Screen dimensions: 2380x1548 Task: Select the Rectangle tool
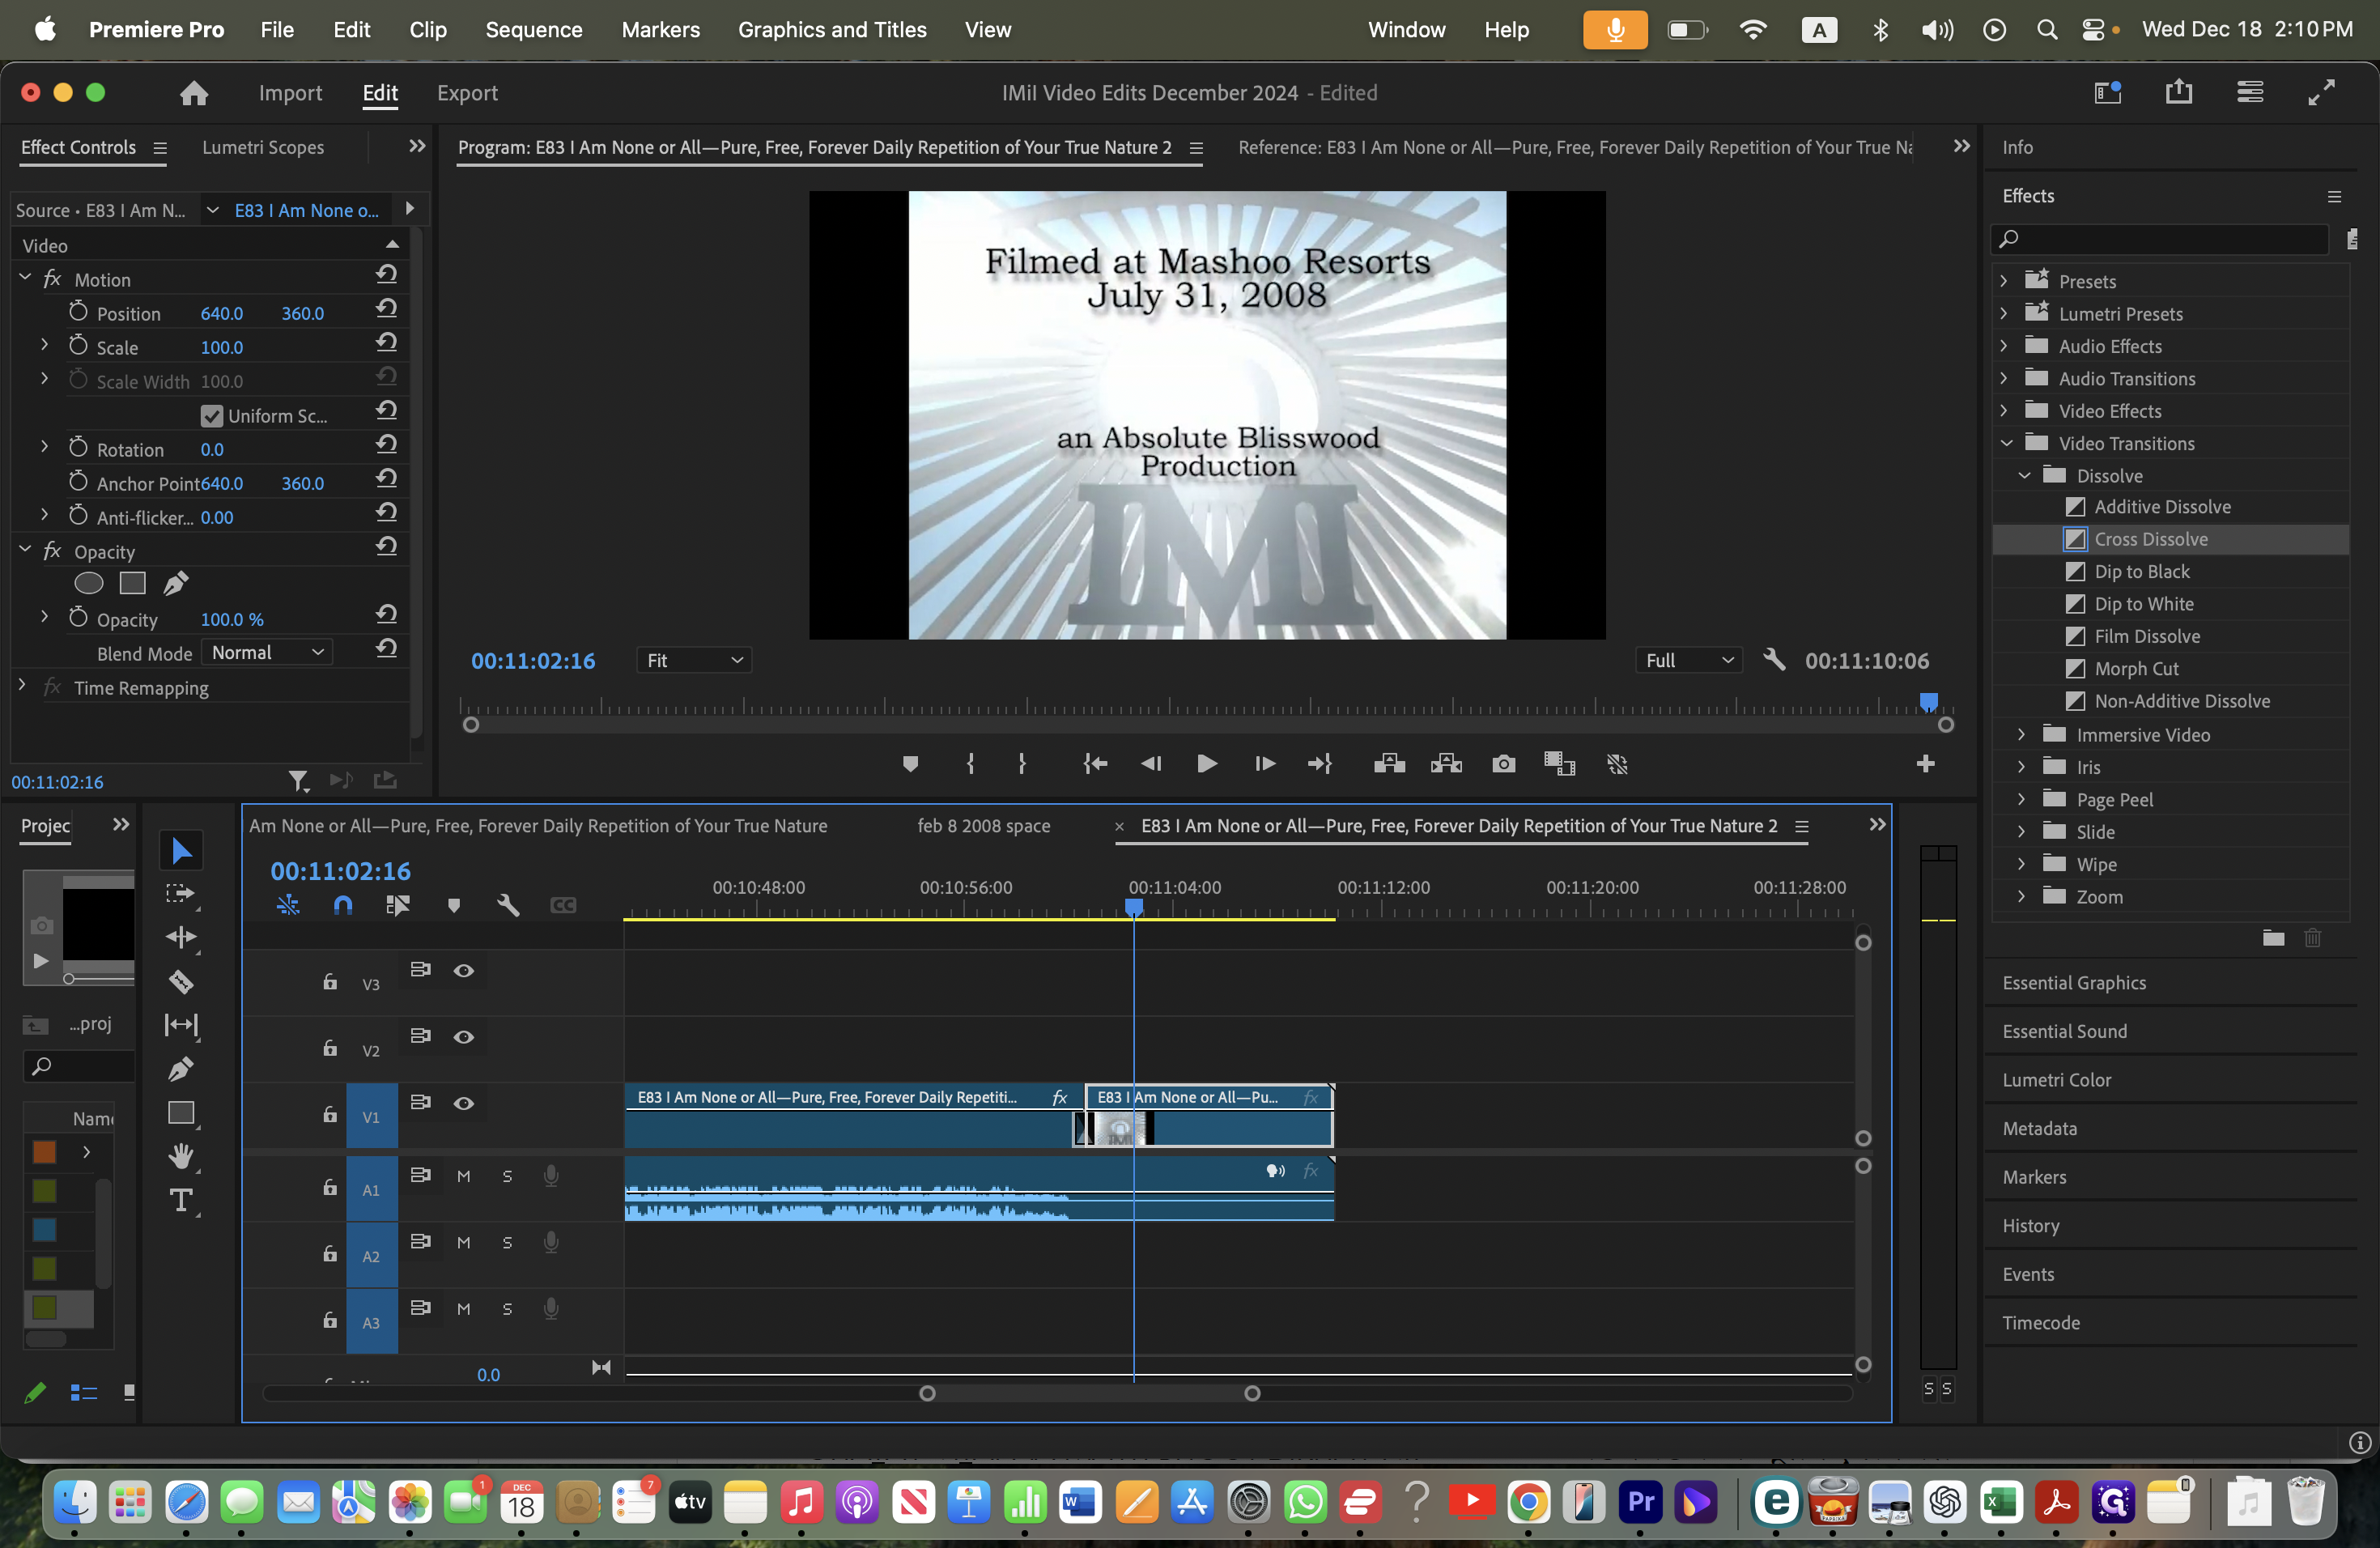point(181,1113)
